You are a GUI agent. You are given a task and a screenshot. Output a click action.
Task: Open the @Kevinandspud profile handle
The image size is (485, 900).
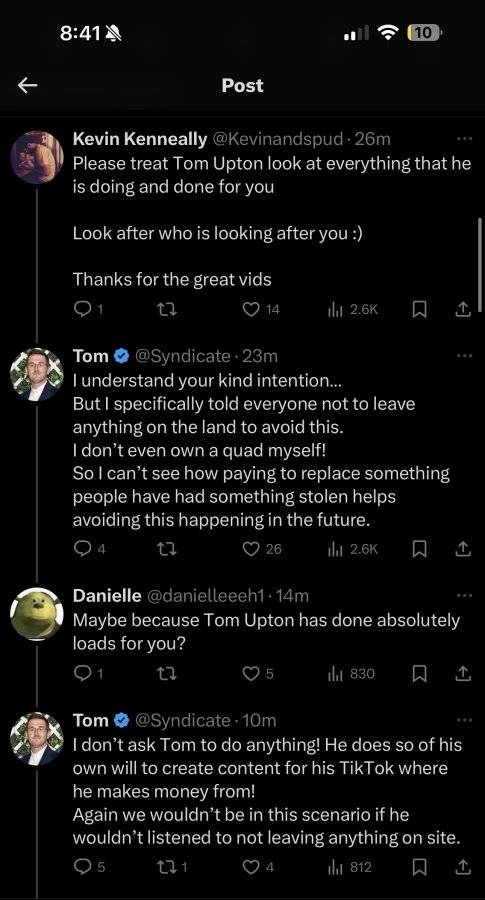(x=279, y=139)
